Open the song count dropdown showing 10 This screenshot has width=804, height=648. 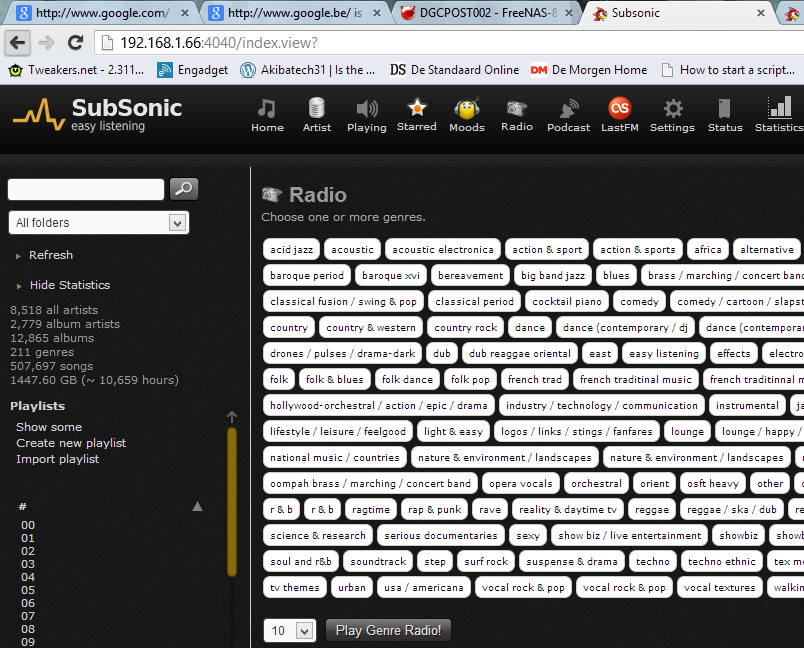[289, 631]
